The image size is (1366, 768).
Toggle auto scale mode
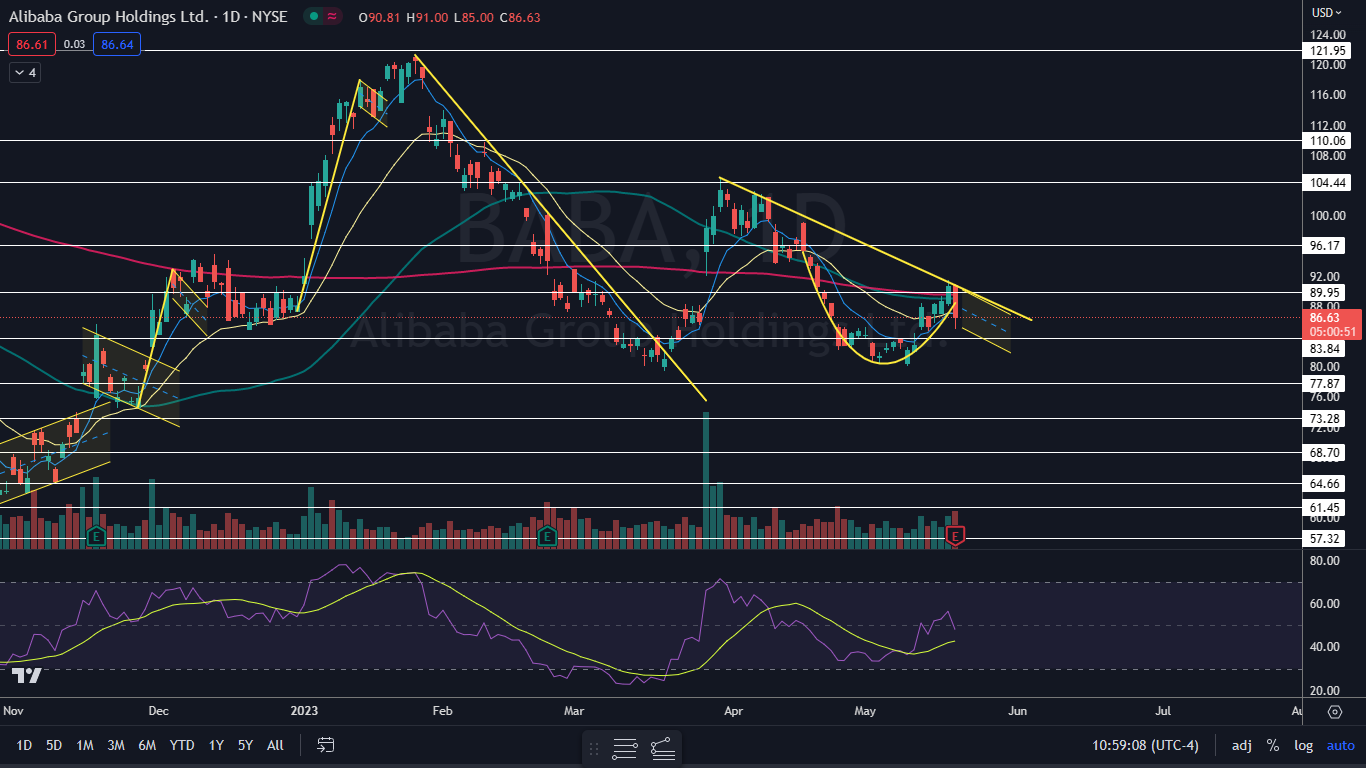1341,745
